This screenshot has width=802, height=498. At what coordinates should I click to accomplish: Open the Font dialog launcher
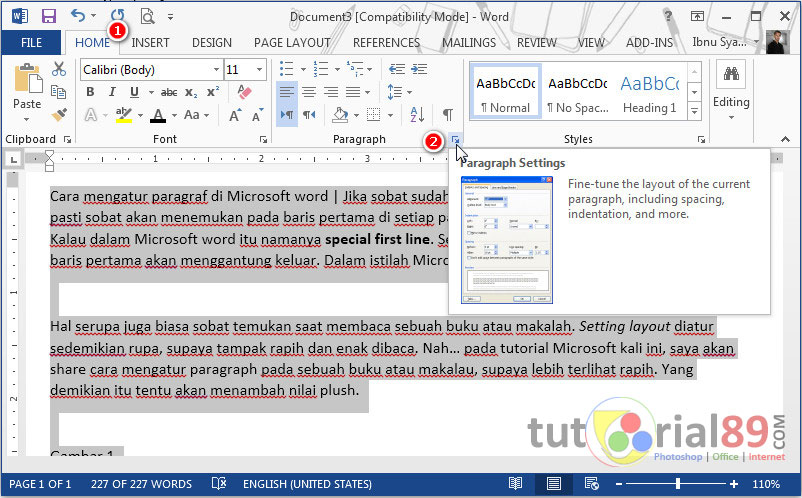coord(263,139)
